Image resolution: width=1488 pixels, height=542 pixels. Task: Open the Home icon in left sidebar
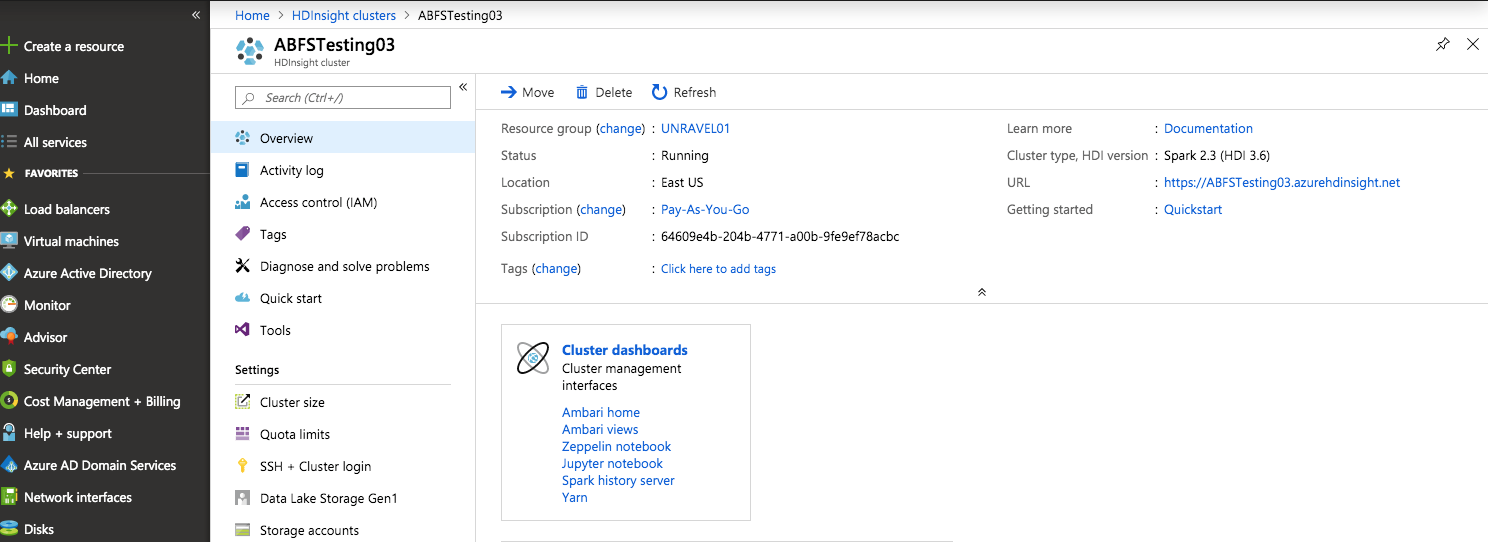9,78
